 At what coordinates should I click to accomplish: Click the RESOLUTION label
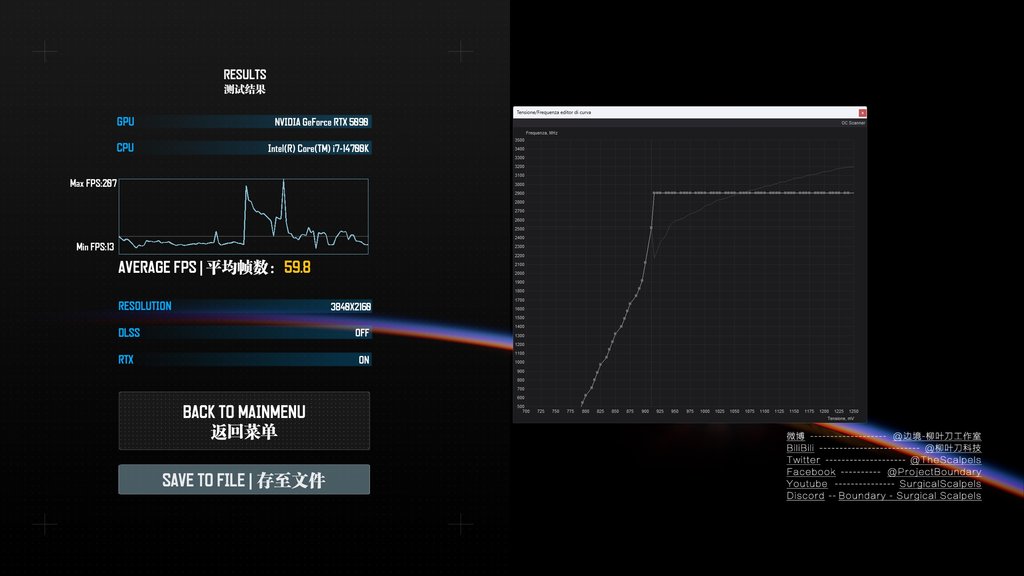click(145, 306)
